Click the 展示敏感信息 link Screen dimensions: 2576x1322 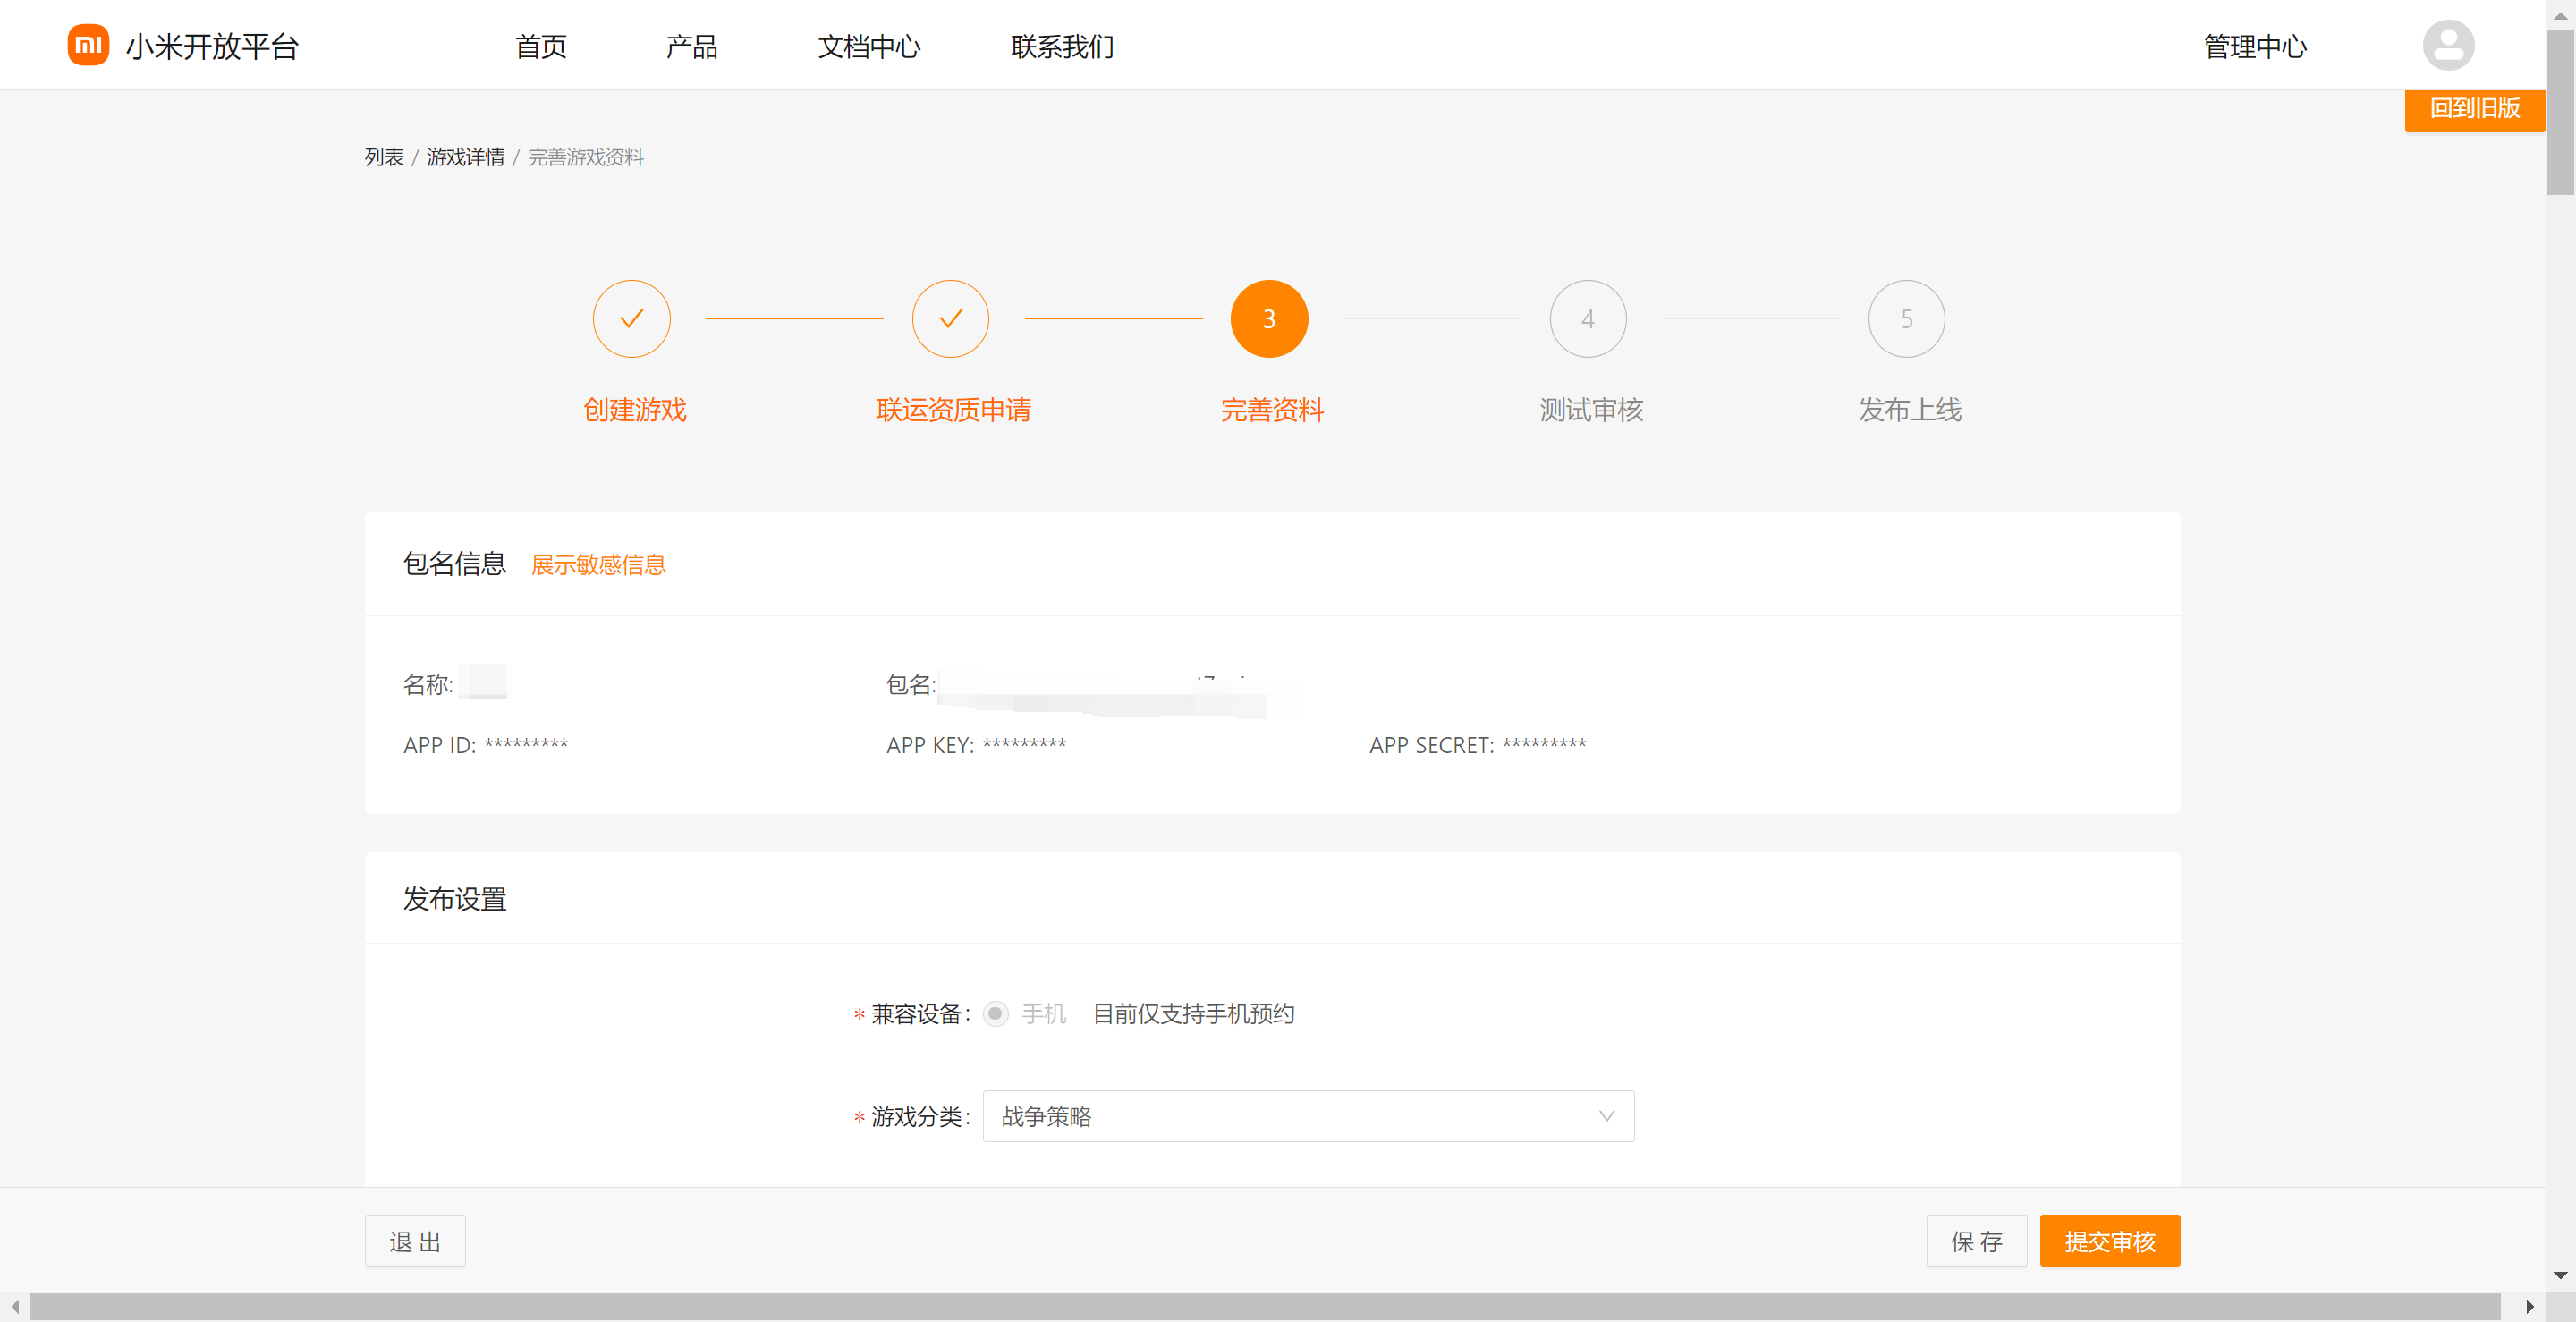(x=598, y=565)
